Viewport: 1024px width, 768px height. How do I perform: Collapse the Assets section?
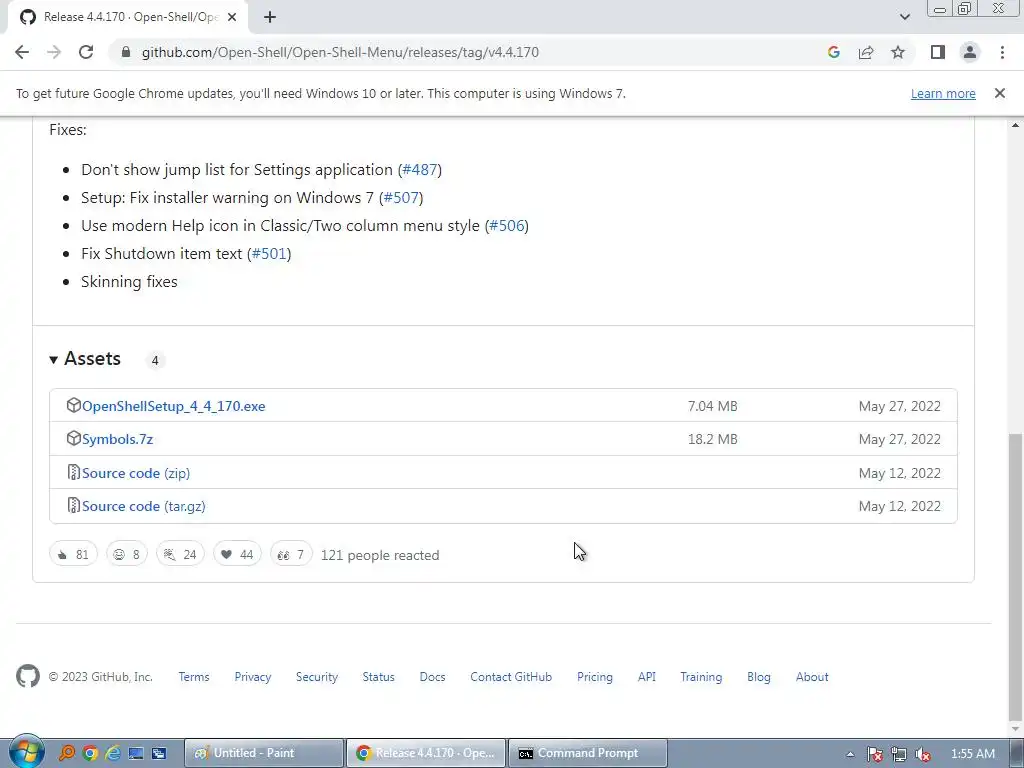click(85, 359)
